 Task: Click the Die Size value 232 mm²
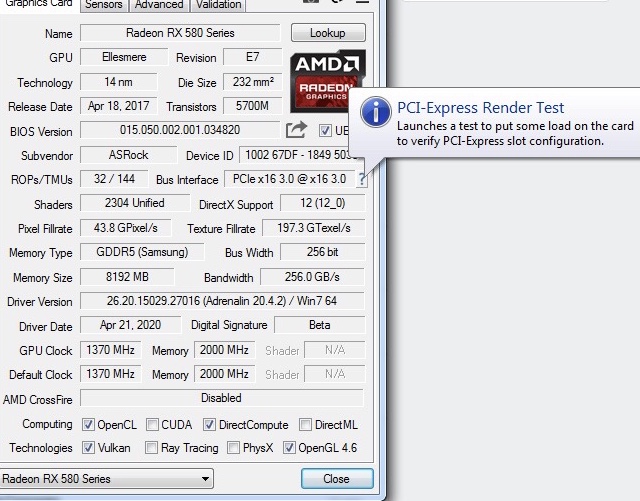[x=253, y=82]
